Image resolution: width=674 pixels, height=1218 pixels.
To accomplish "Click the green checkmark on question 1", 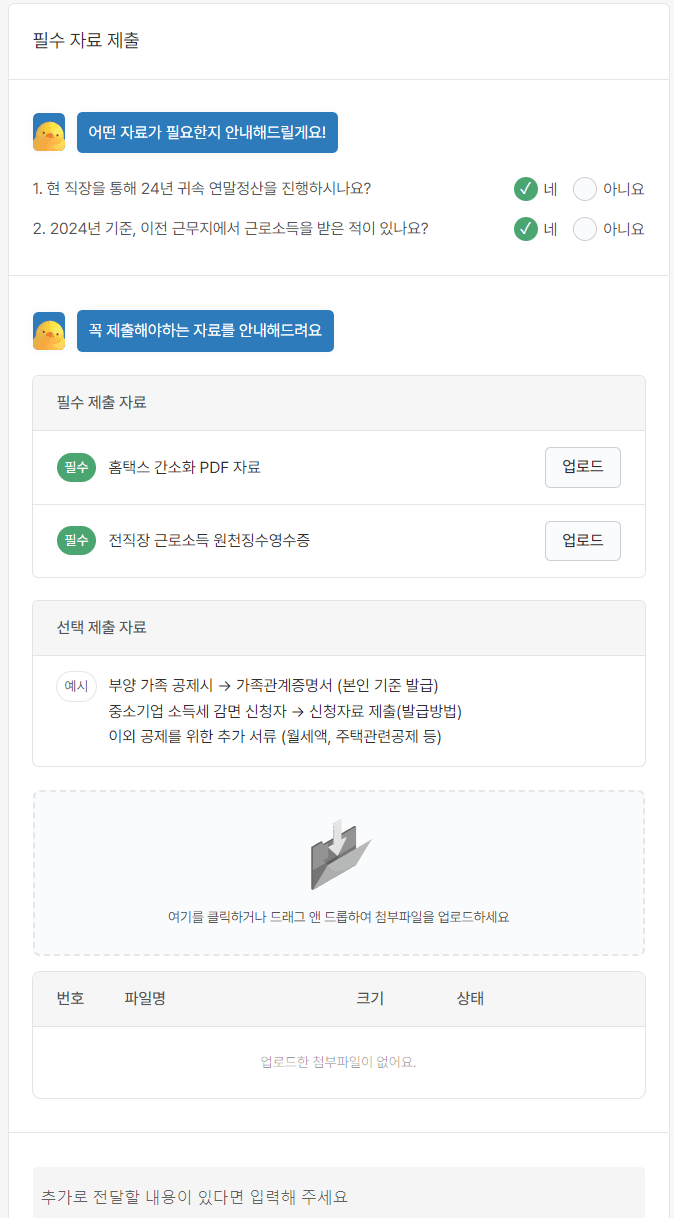I will pyautogui.click(x=525, y=190).
